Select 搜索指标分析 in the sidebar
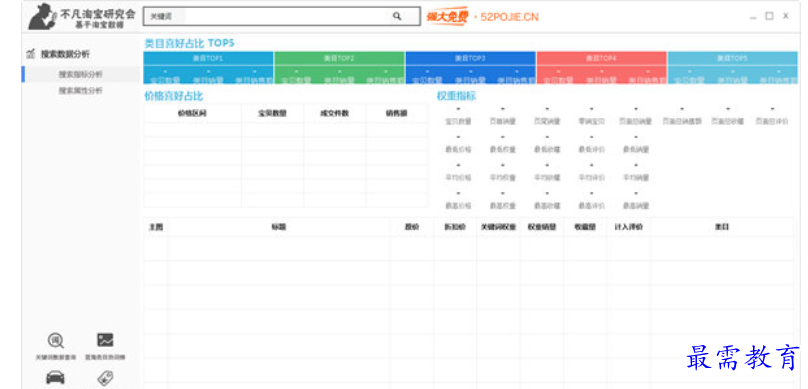 coord(80,74)
